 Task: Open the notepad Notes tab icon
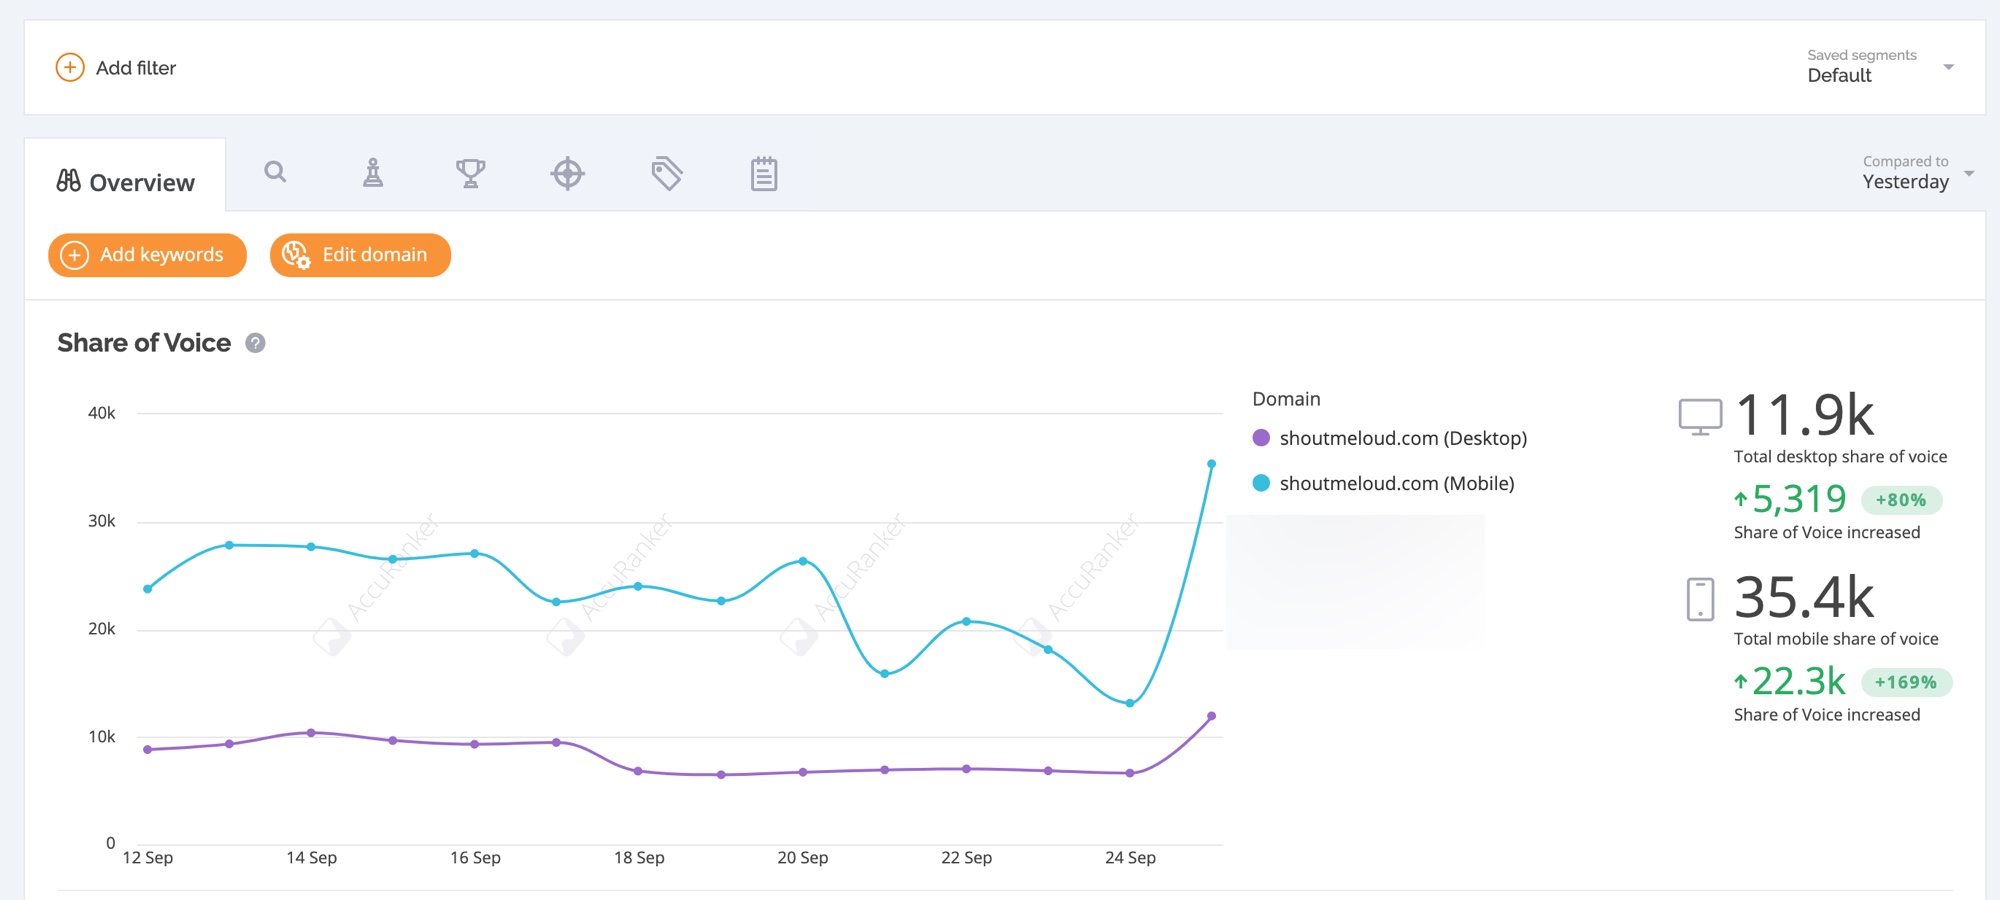click(764, 173)
